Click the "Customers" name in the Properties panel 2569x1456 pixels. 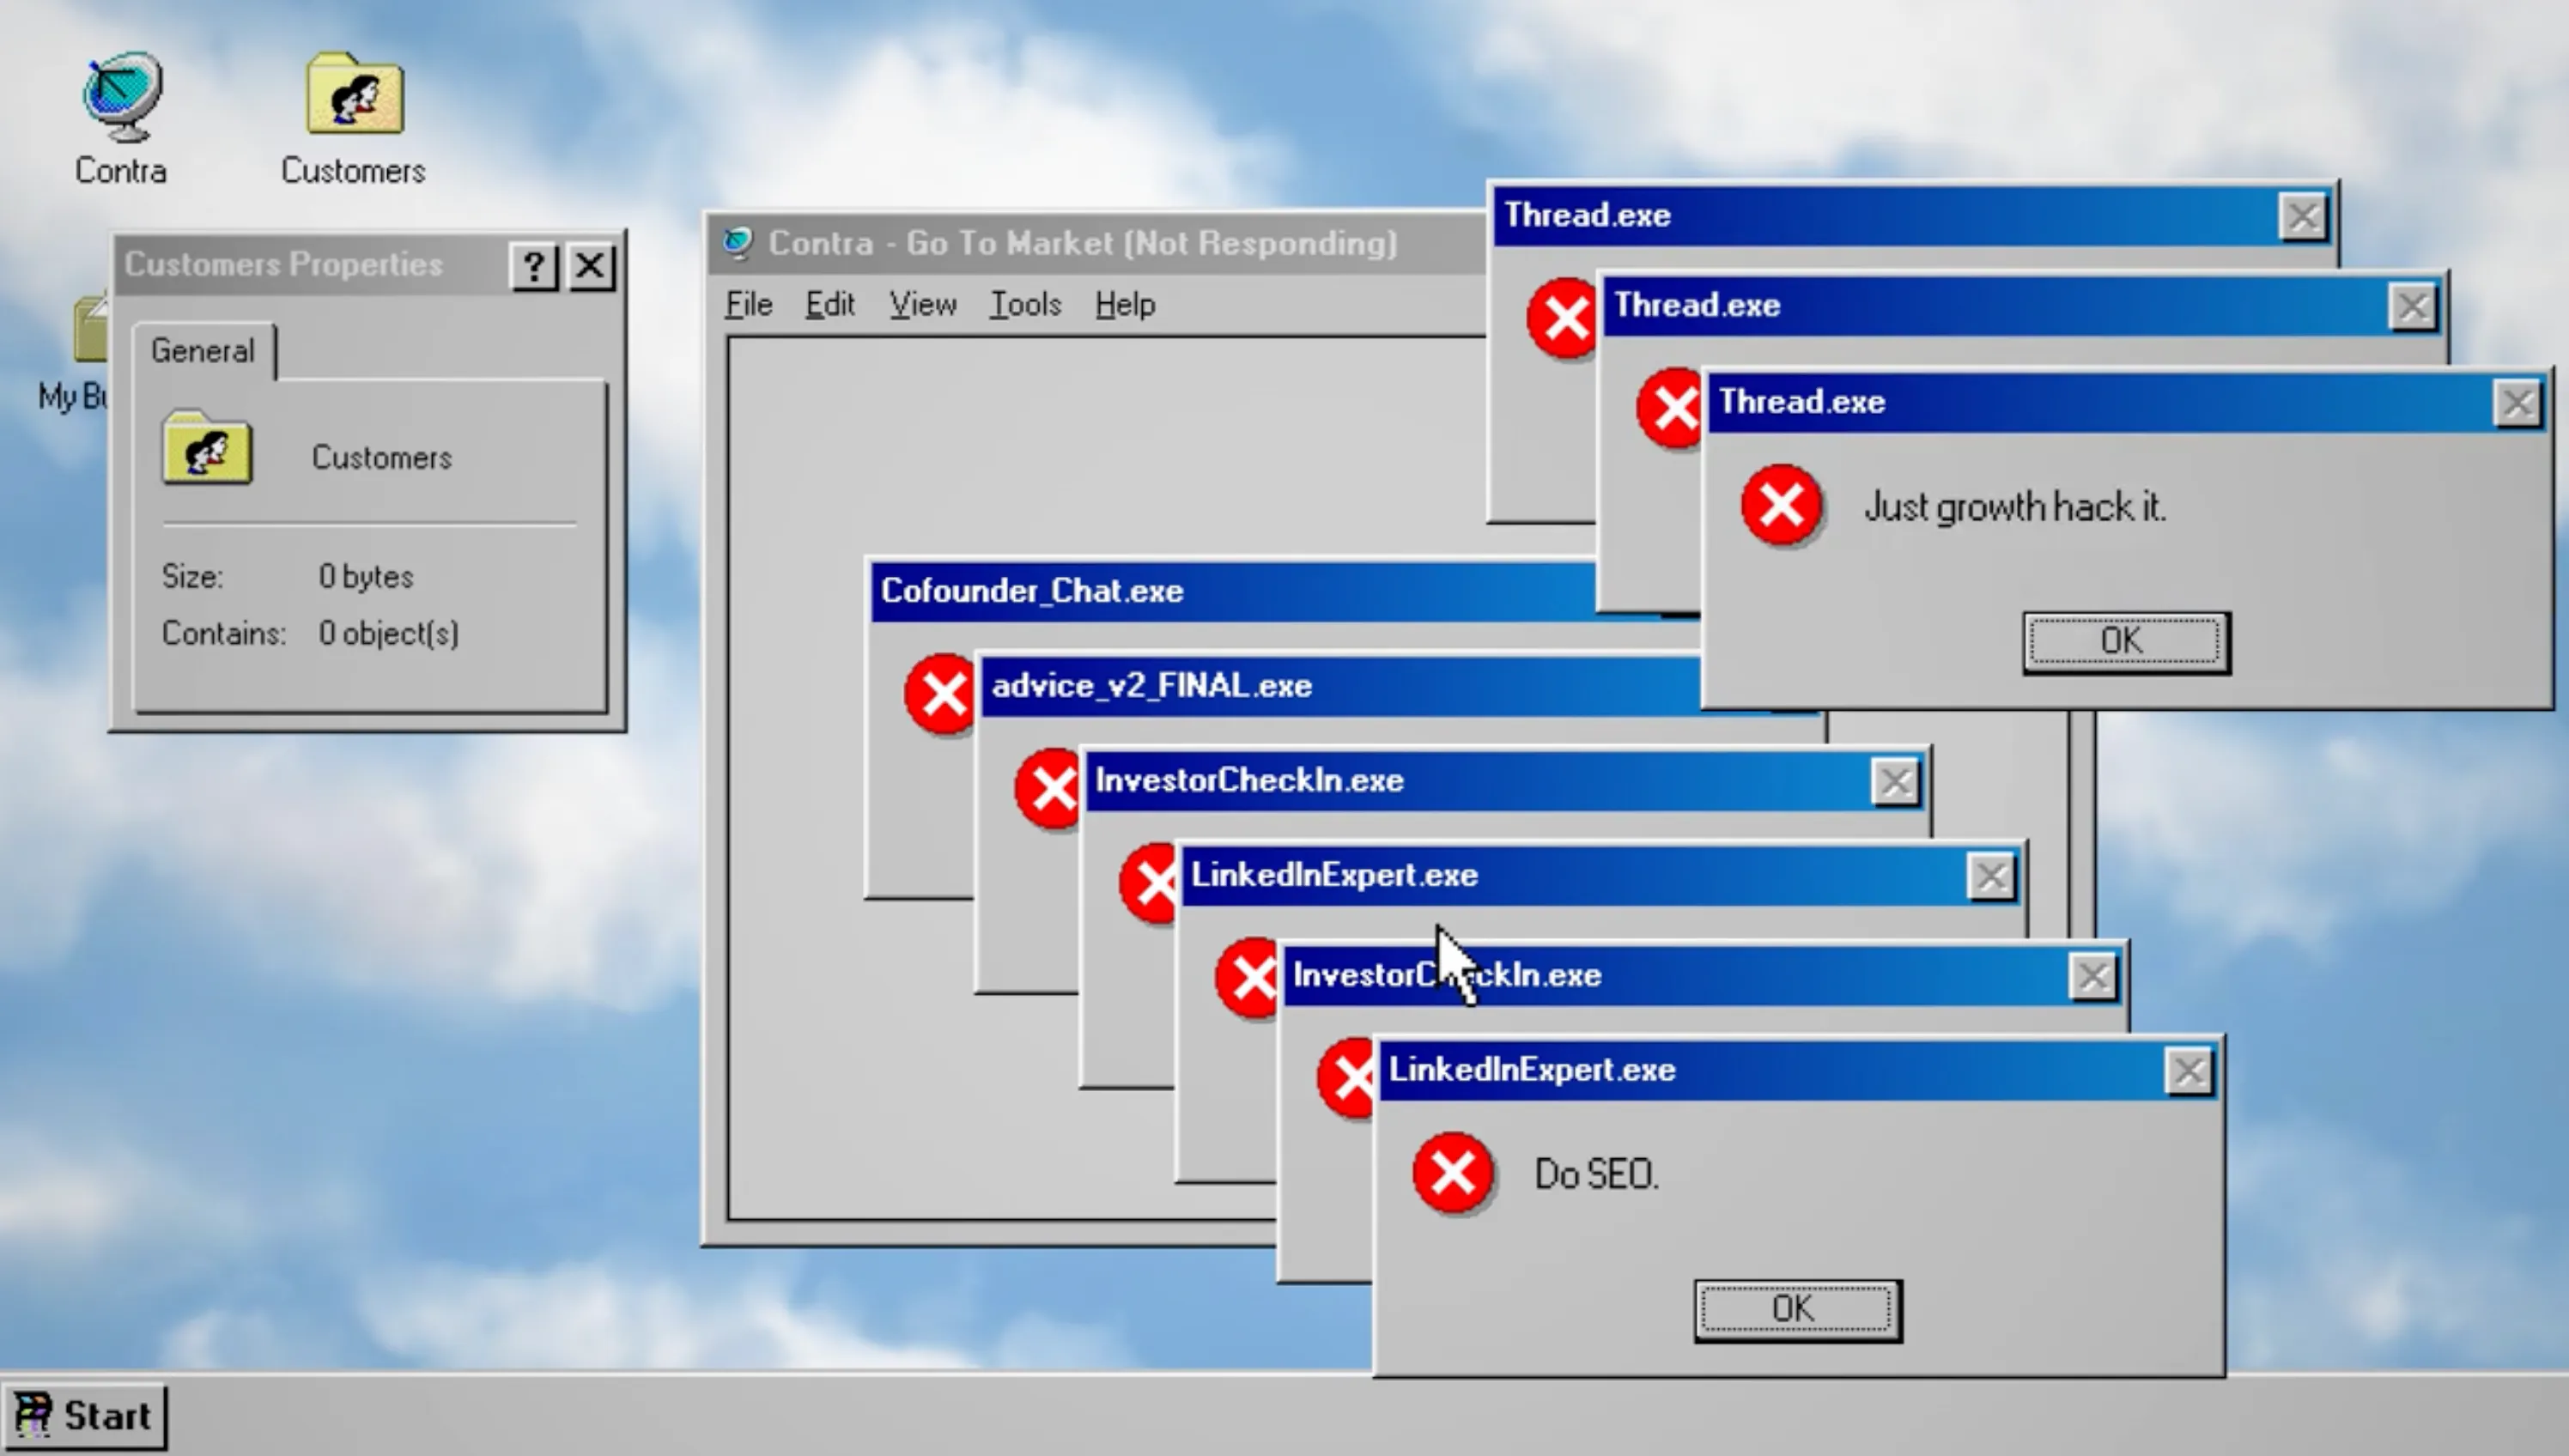[x=382, y=458]
